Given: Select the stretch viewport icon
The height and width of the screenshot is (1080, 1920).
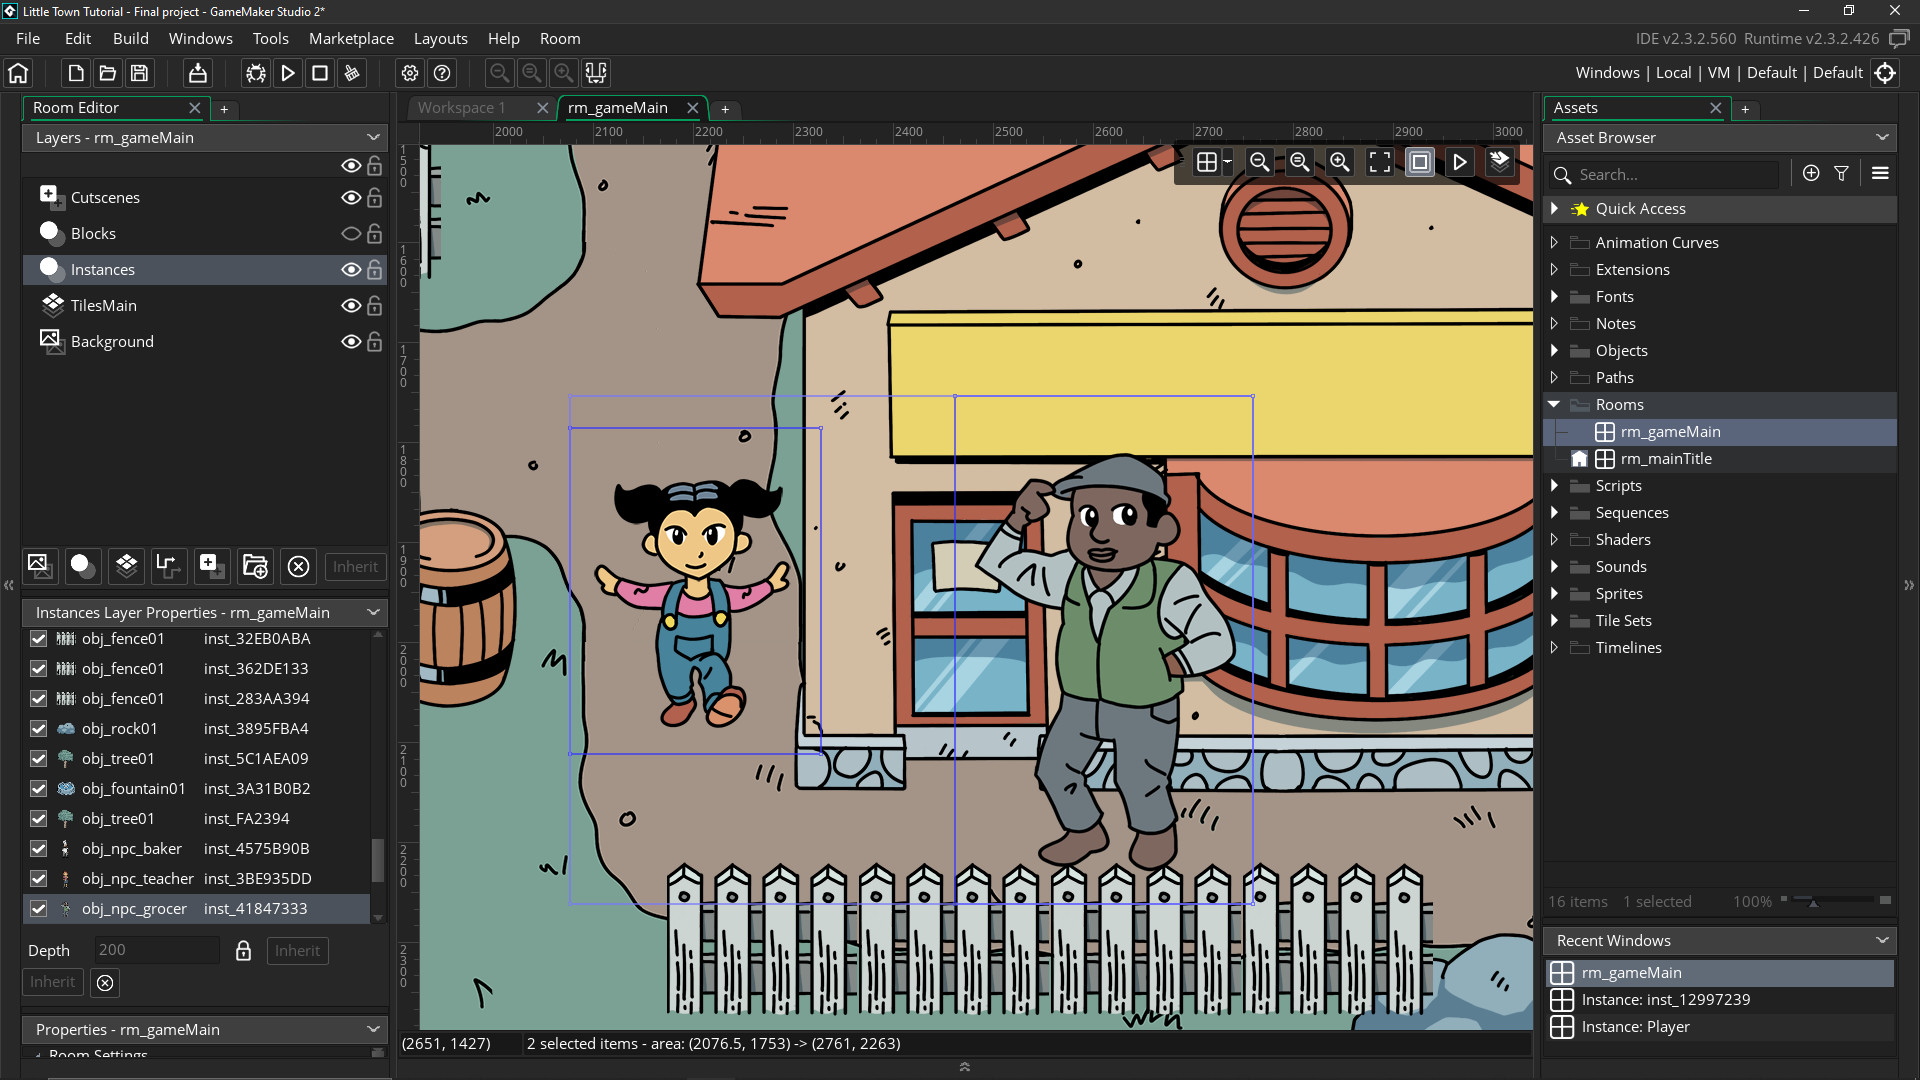Looking at the screenshot, I should (x=1420, y=161).
